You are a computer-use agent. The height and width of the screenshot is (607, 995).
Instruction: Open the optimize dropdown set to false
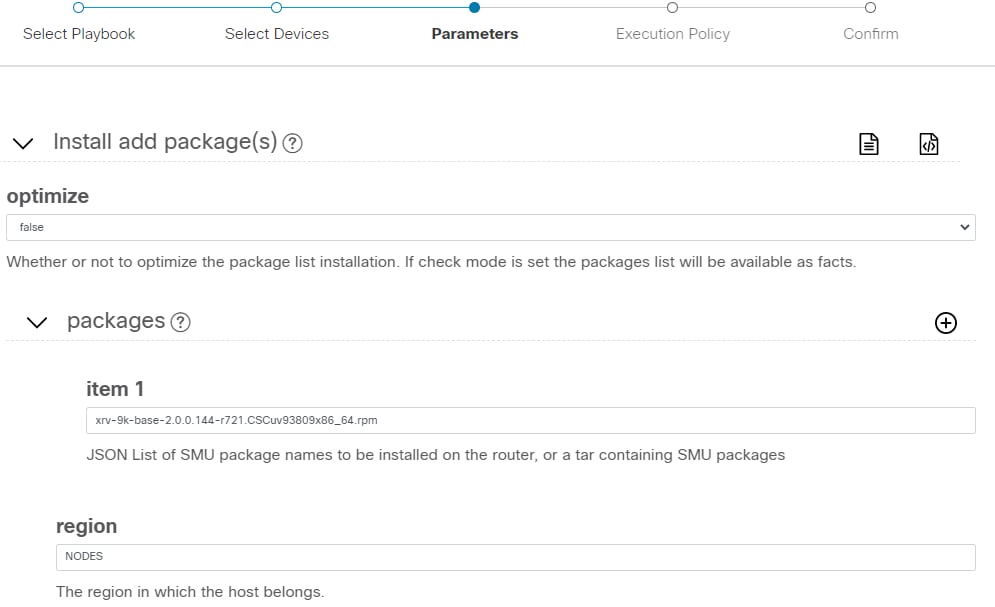pos(490,227)
